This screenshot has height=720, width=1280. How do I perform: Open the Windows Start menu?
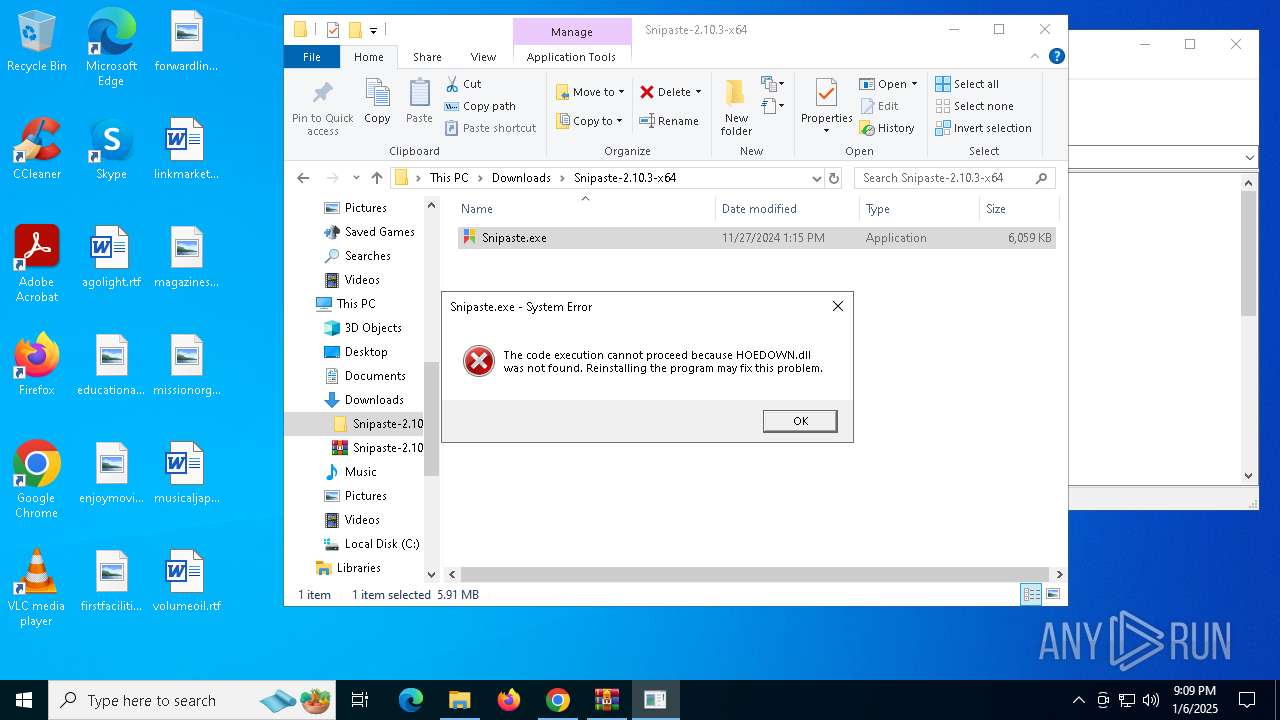click(24, 700)
